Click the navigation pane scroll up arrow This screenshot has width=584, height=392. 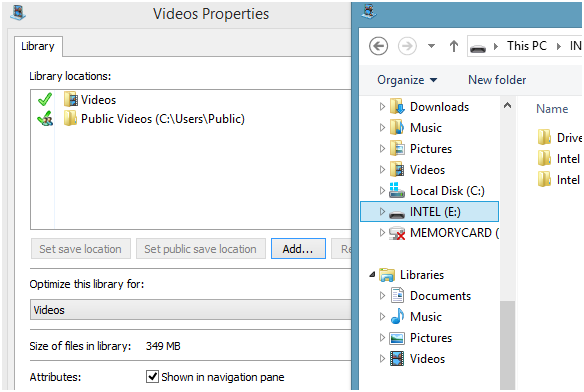507,106
